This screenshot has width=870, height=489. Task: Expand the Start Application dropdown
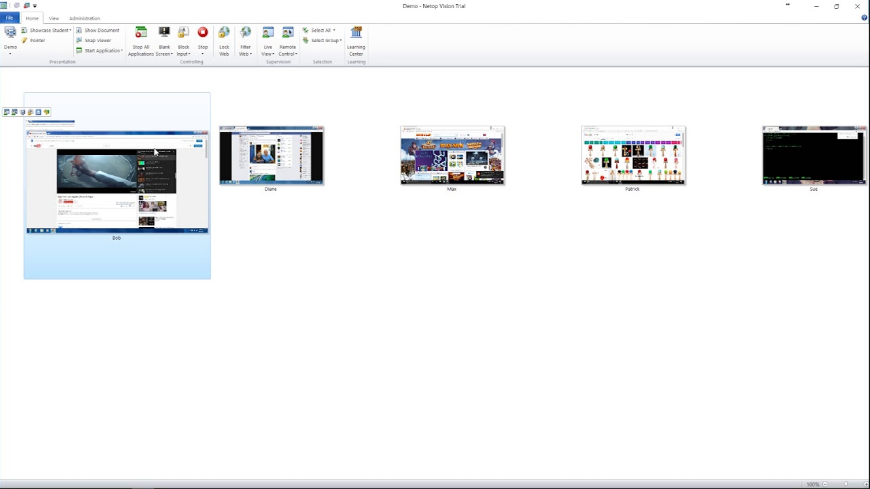pos(101,50)
